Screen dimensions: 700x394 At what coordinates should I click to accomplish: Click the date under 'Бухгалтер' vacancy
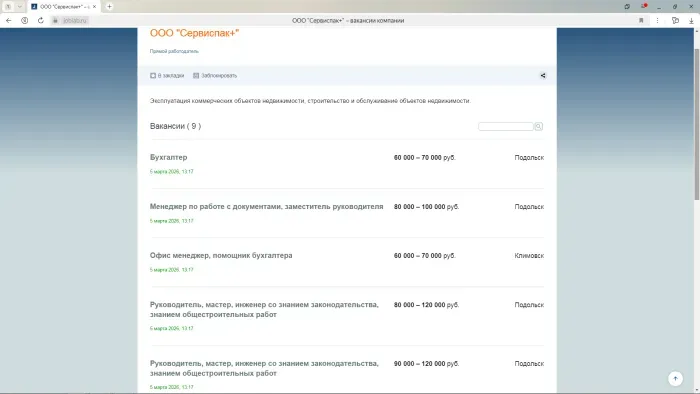coord(171,171)
